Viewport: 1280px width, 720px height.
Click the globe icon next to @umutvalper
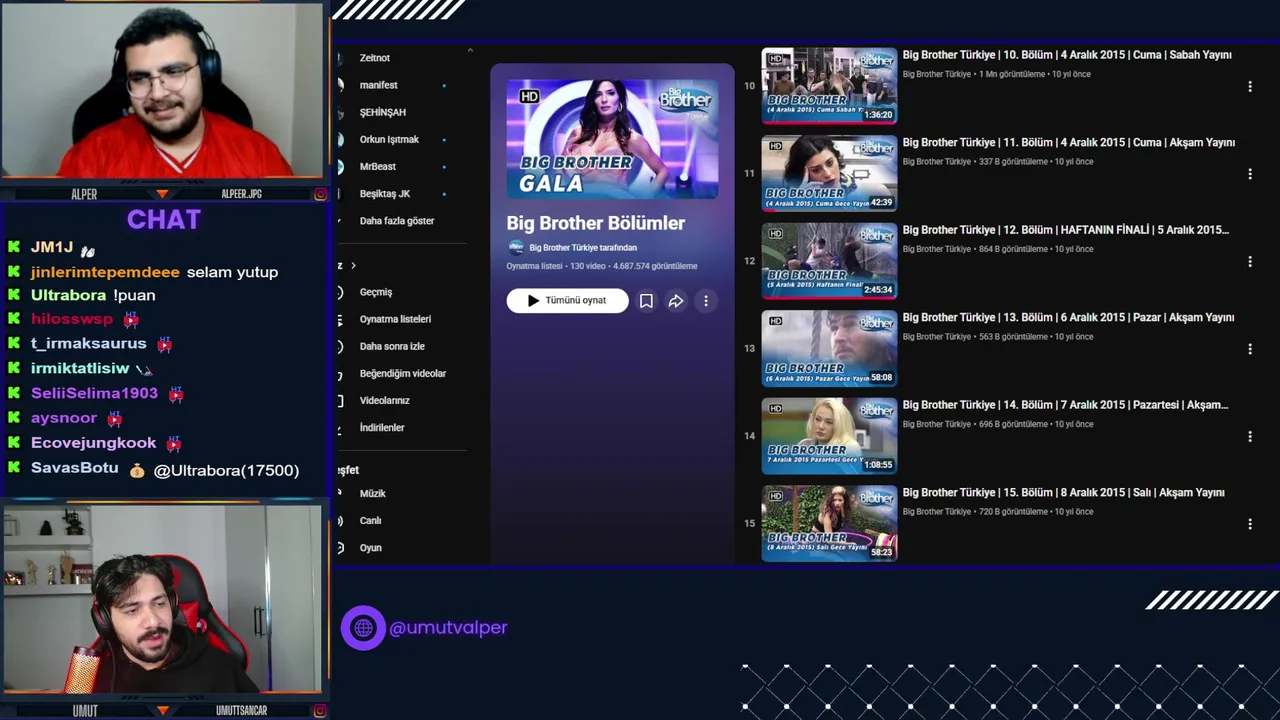pos(363,628)
